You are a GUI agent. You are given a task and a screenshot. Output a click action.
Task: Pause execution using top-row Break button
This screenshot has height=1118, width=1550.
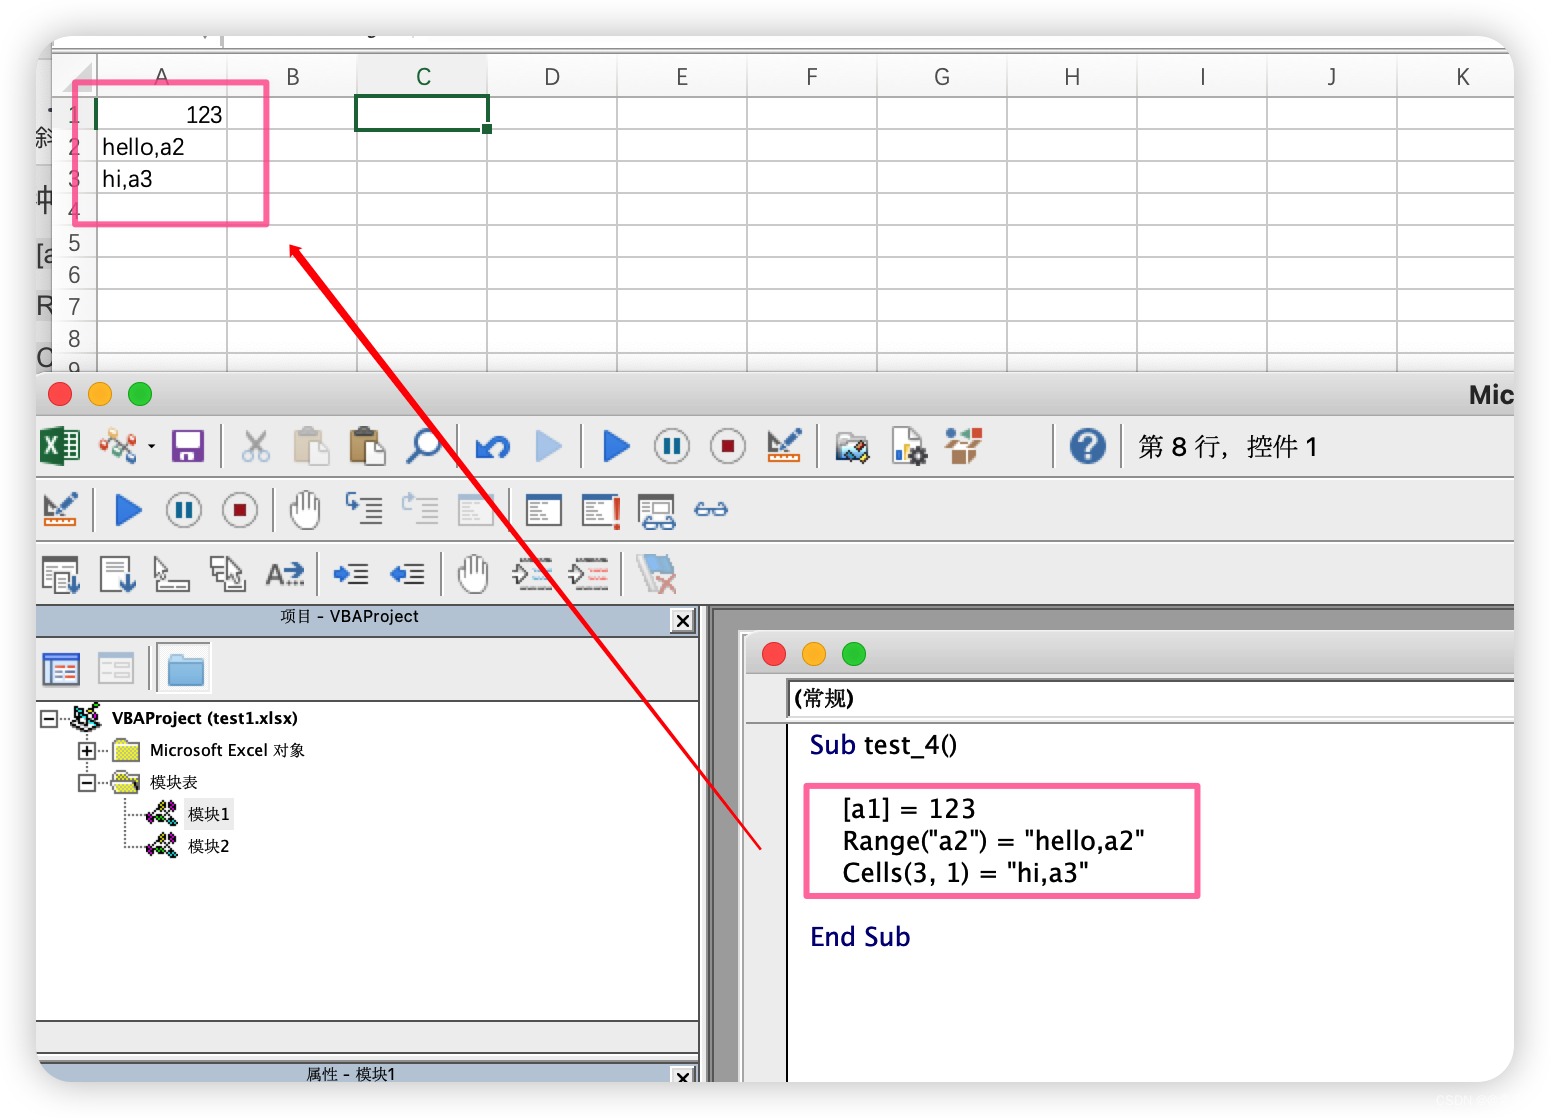[x=672, y=446]
